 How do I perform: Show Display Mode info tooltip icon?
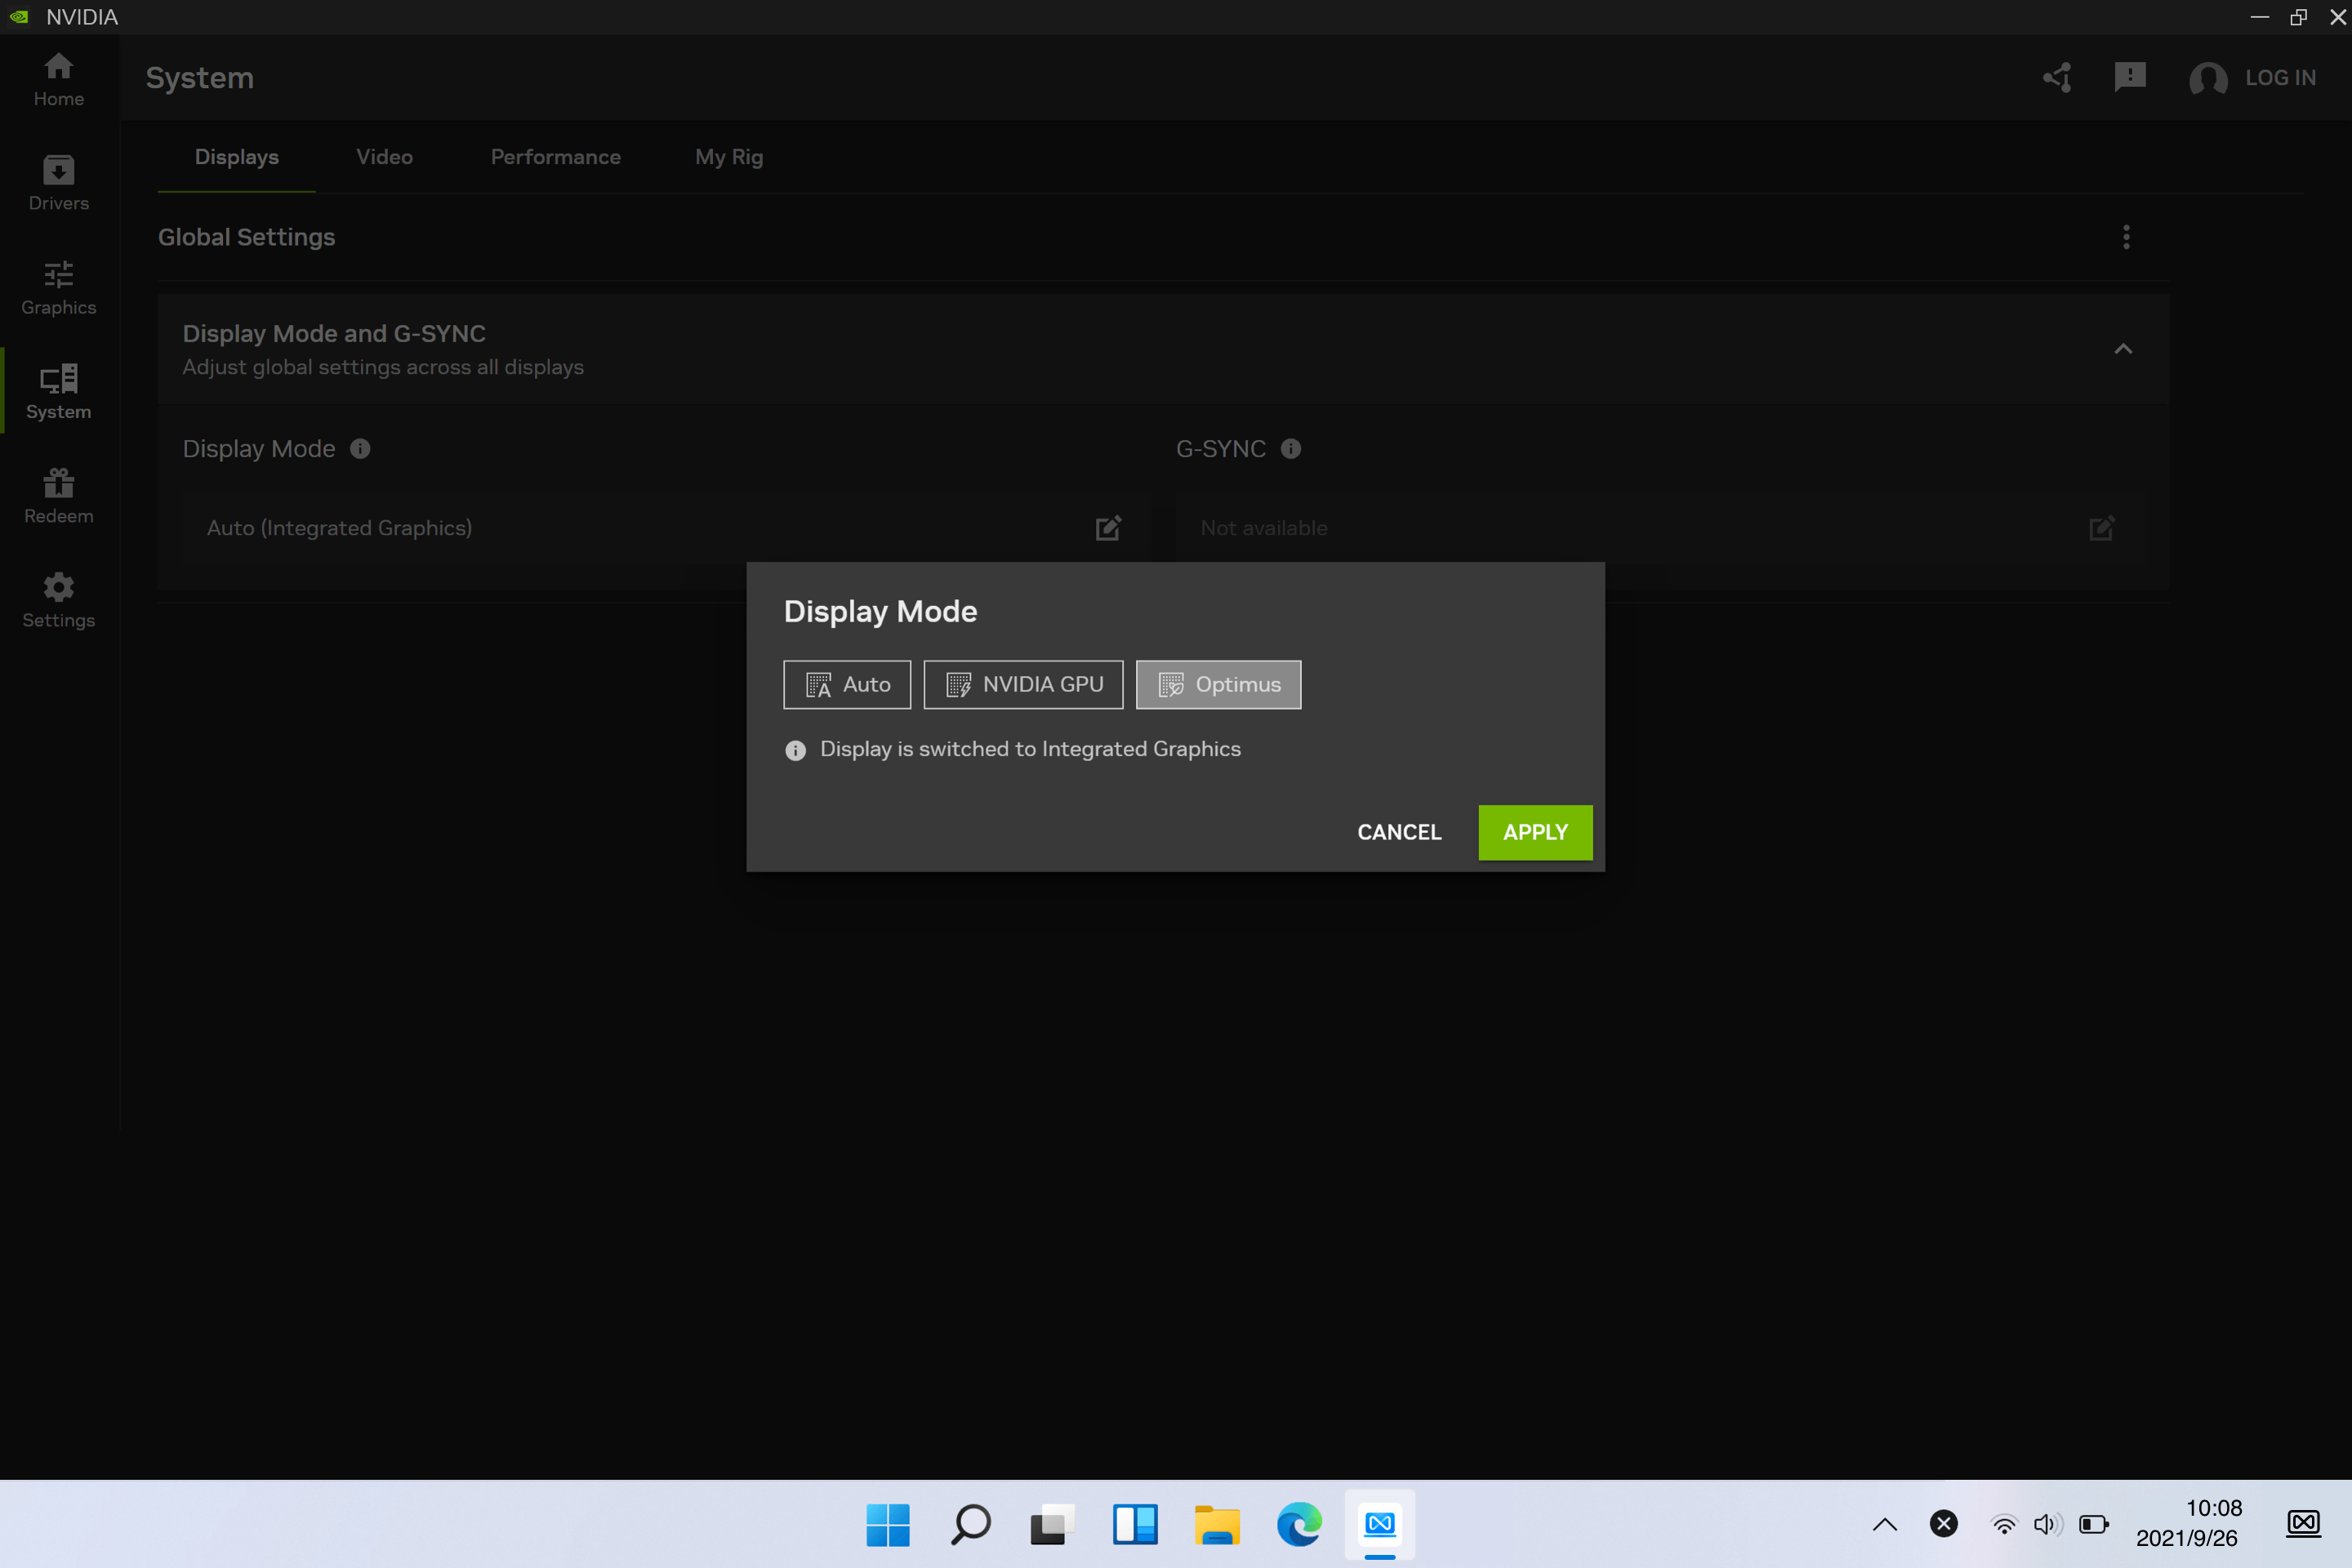coord(360,449)
